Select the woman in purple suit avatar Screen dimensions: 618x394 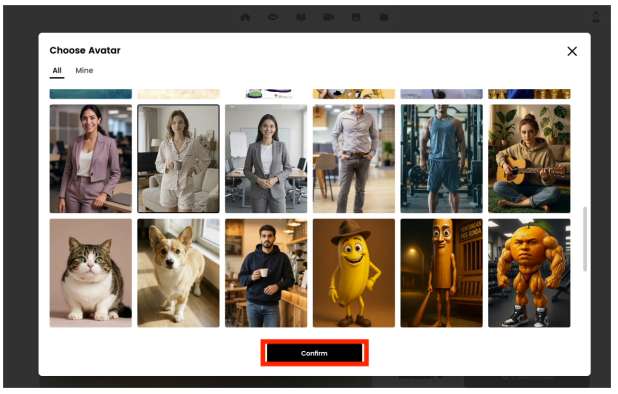91,158
